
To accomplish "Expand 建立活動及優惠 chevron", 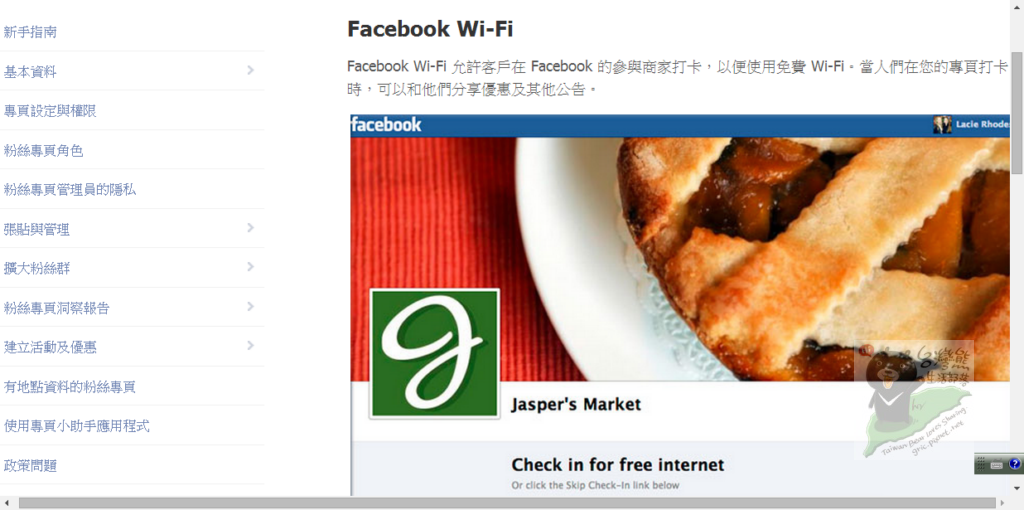I will 251,345.
